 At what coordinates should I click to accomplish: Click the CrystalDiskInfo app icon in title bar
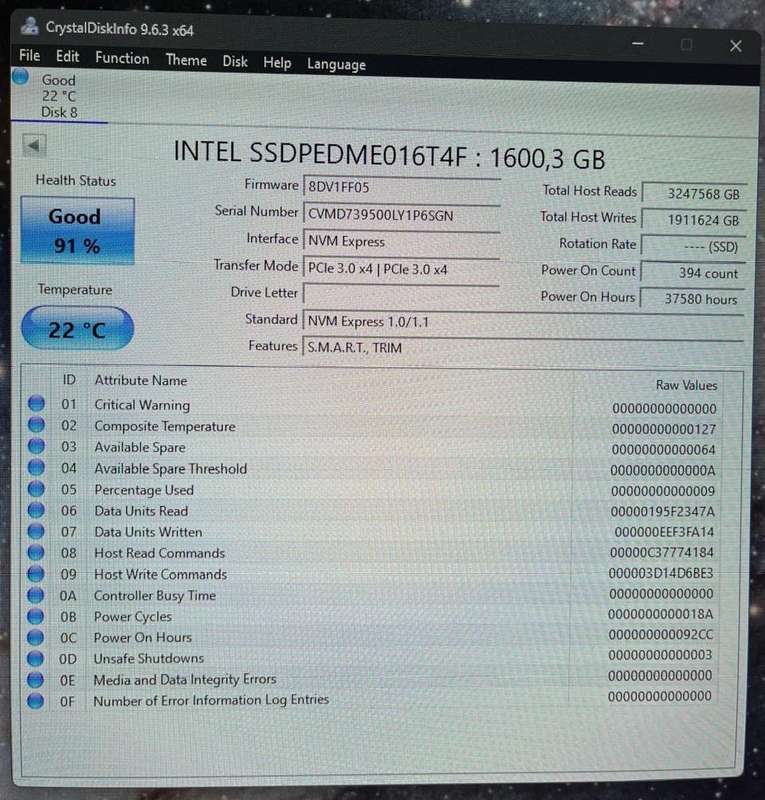pos(30,26)
